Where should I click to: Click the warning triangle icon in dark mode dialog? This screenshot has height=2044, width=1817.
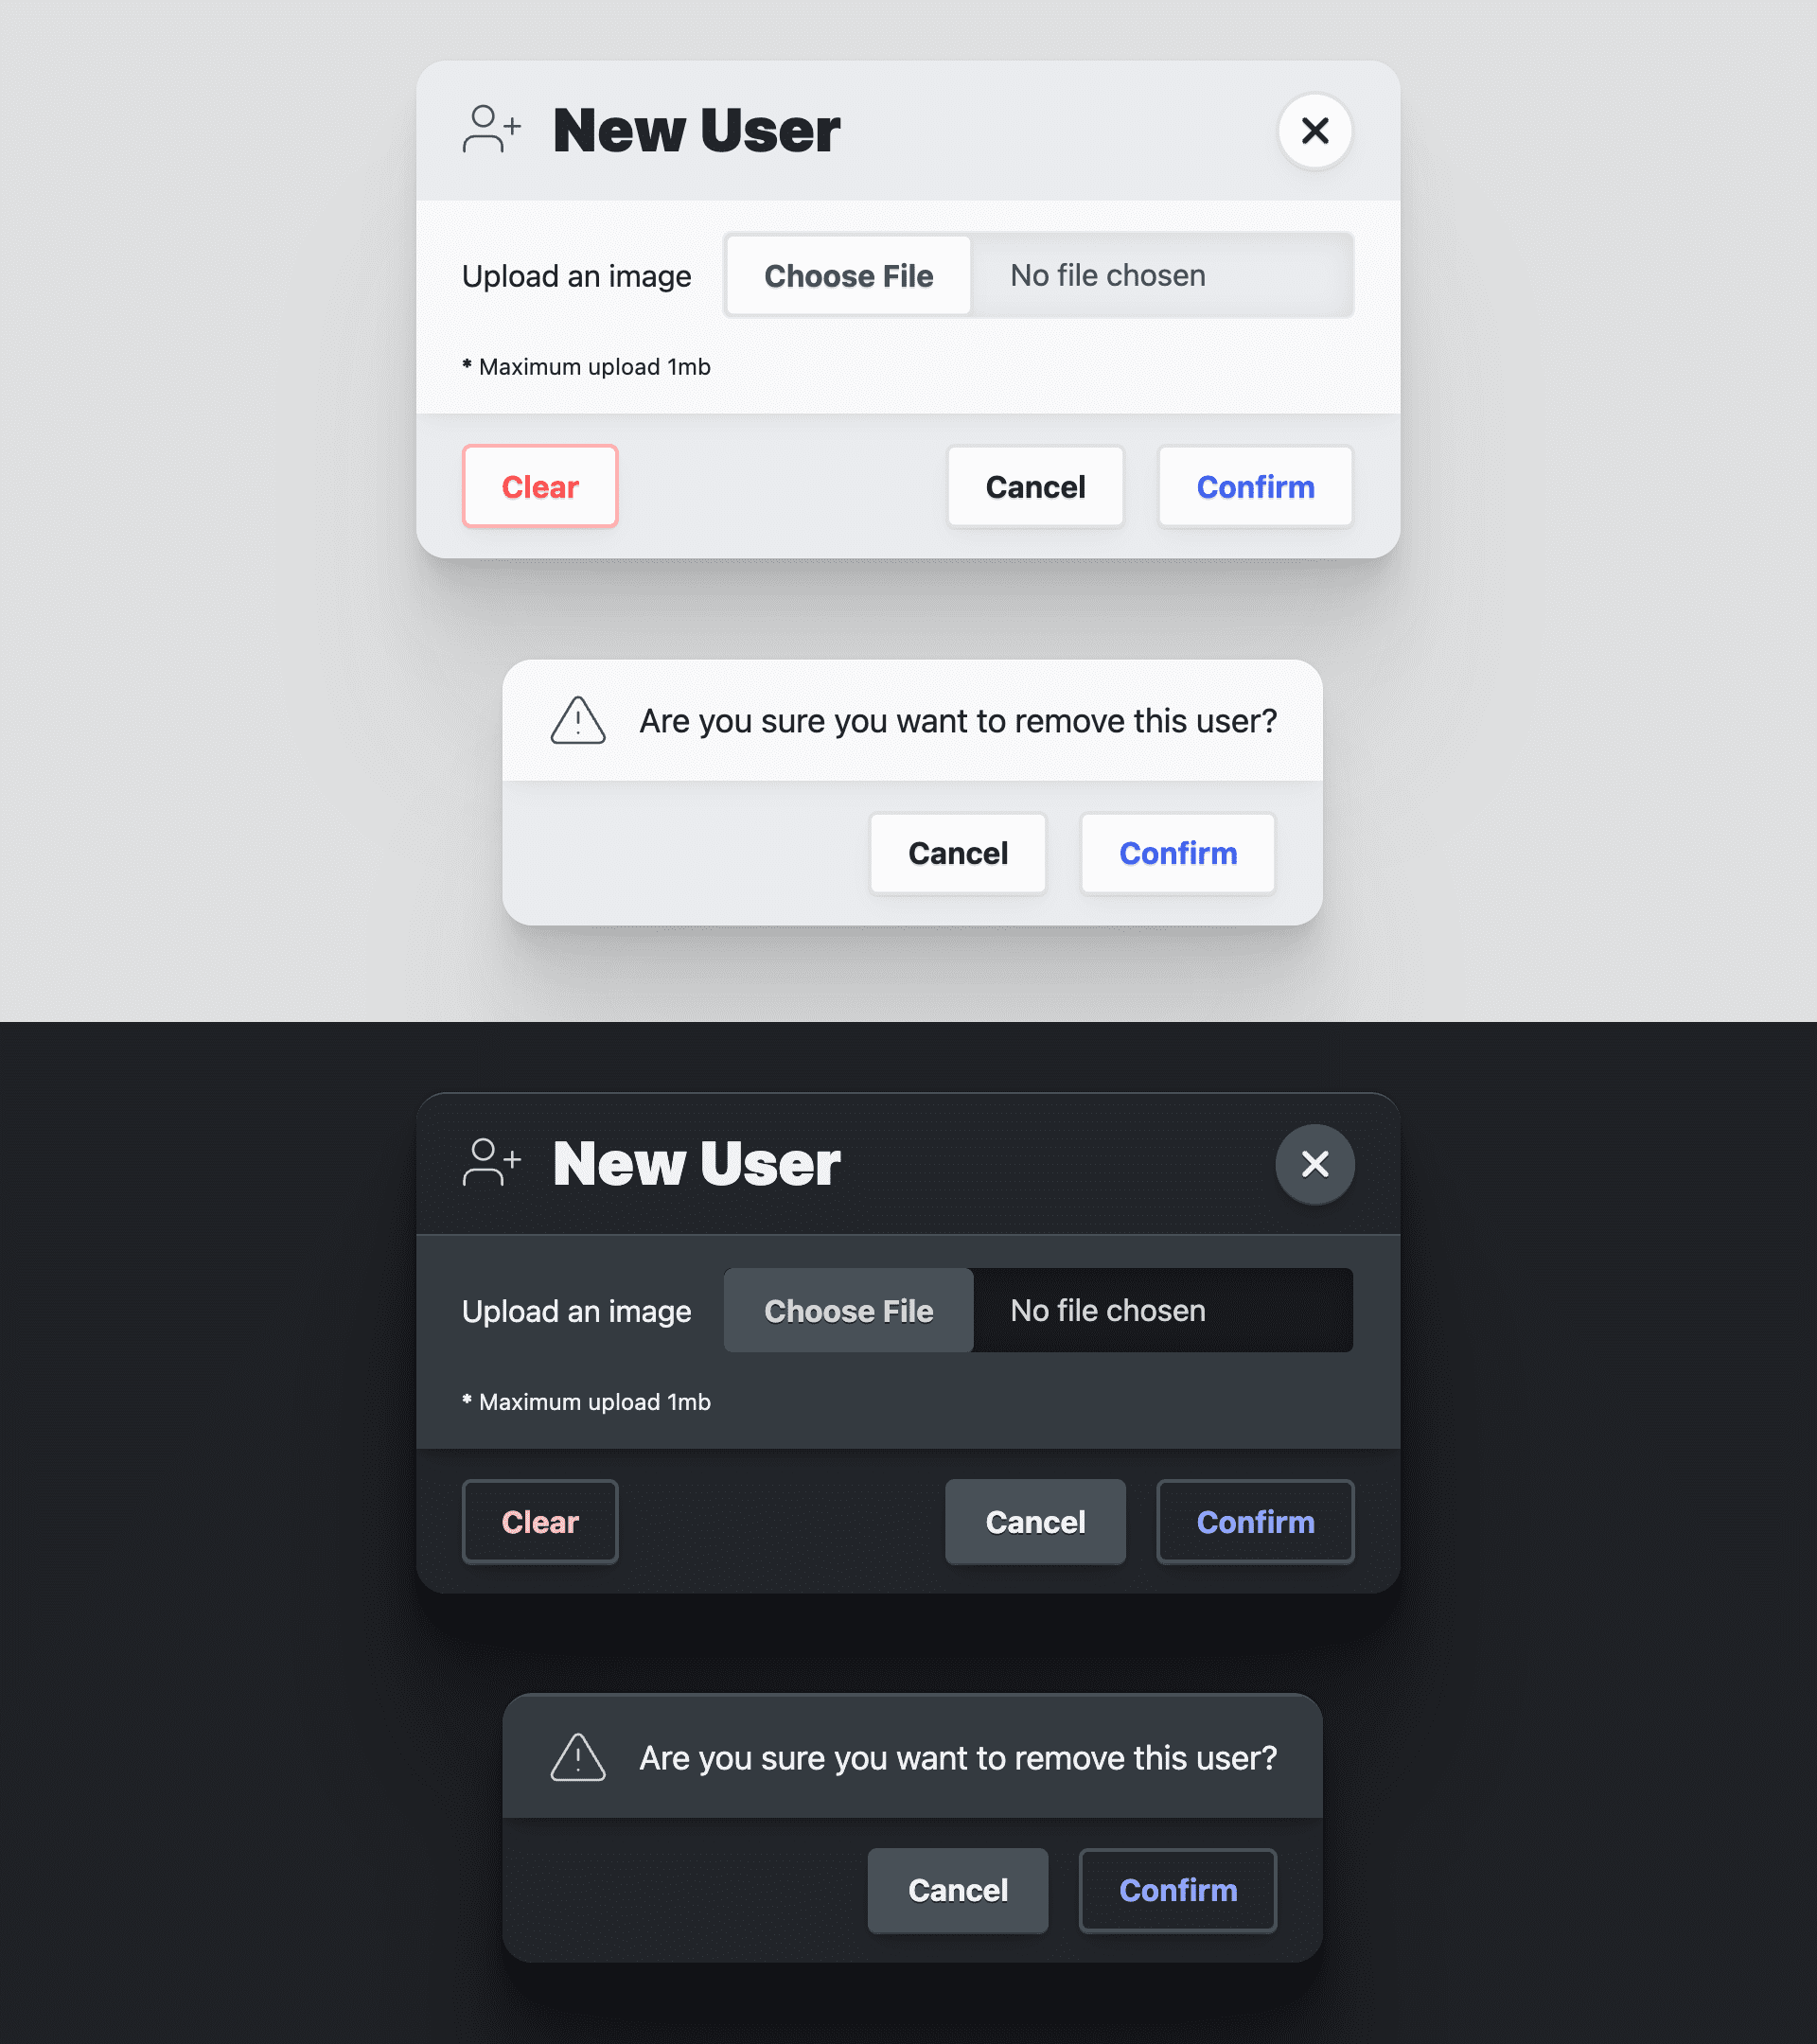point(577,1754)
